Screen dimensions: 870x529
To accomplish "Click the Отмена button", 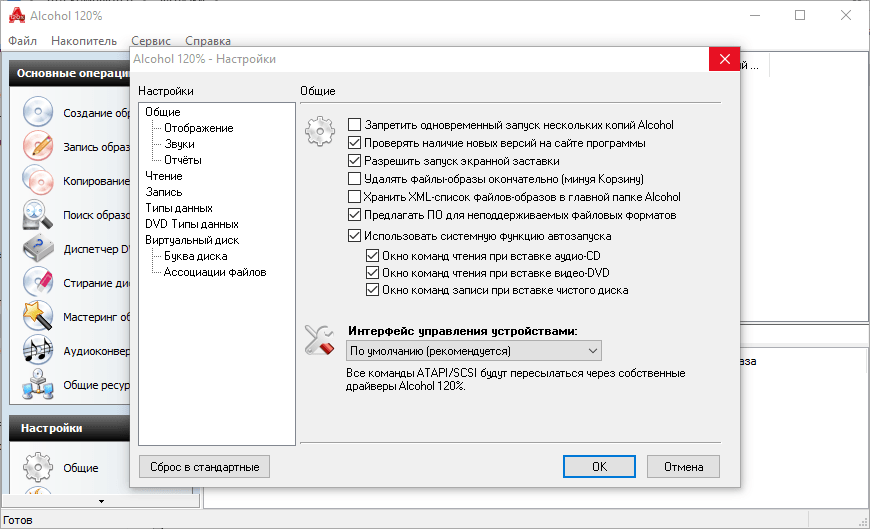I will [684, 467].
